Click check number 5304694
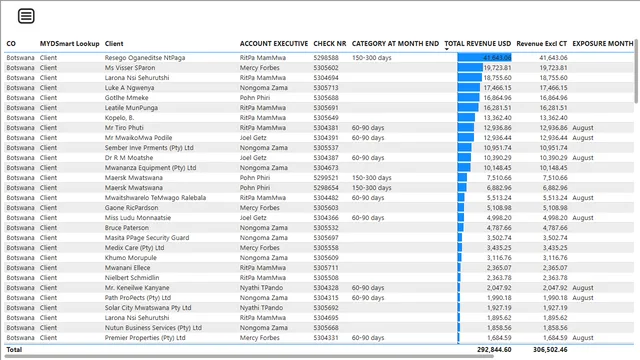This screenshot has width=640, height=360. point(326,78)
